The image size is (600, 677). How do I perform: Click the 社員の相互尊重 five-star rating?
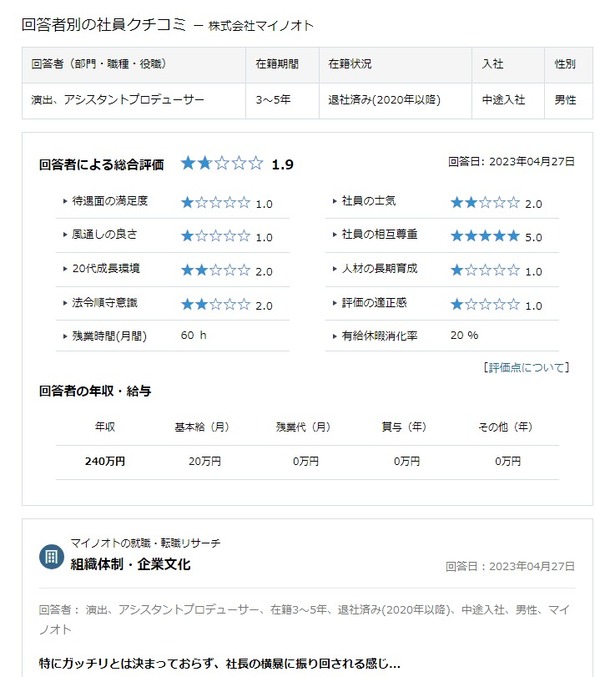click(x=485, y=236)
